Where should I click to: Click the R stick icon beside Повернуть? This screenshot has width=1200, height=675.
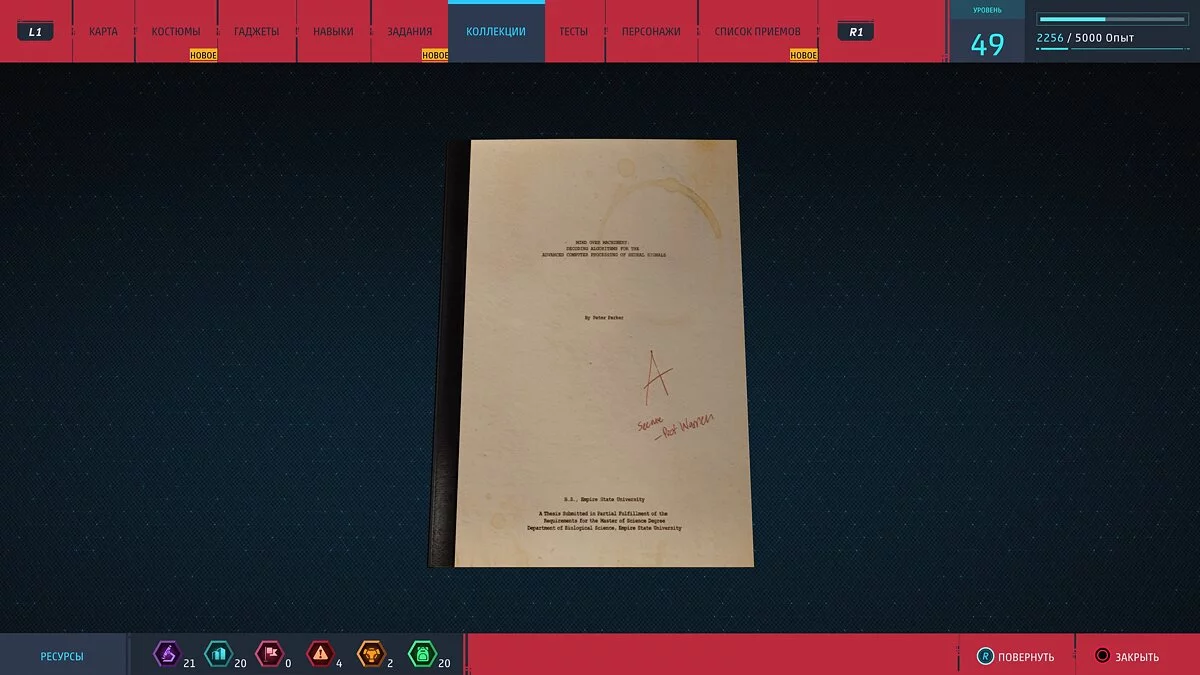click(x=984, y=657)
